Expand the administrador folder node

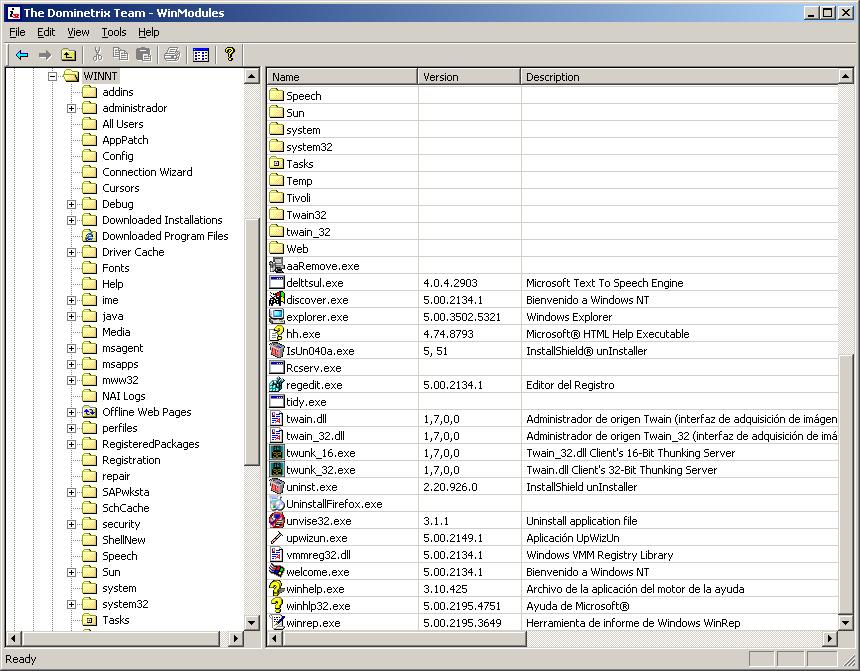[x=71, y=108]
